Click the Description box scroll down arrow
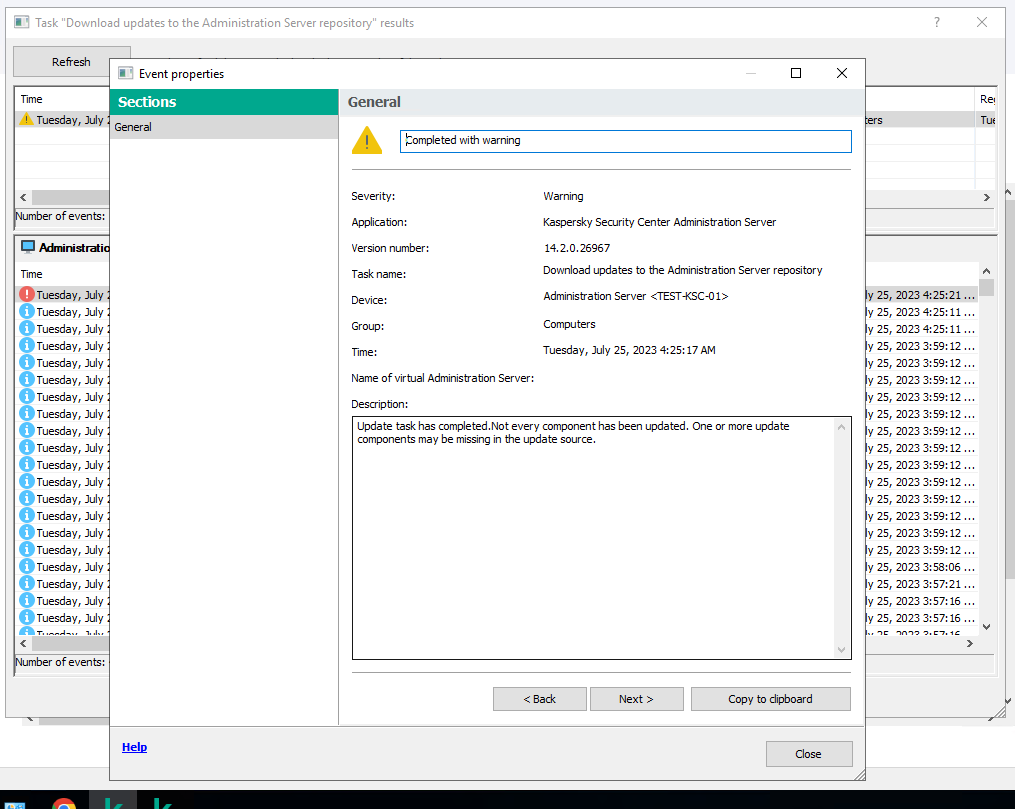Image resolution: width=1015 pixels, height=809 pixels. (x=842, y=650)
